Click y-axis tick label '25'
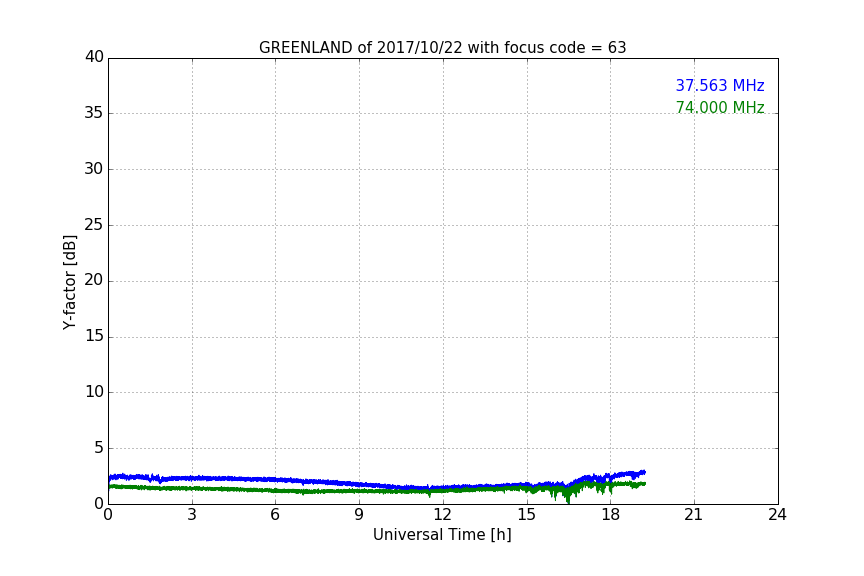Image resolution: width=864 pixels, height=576 pixels. (94, 225)
